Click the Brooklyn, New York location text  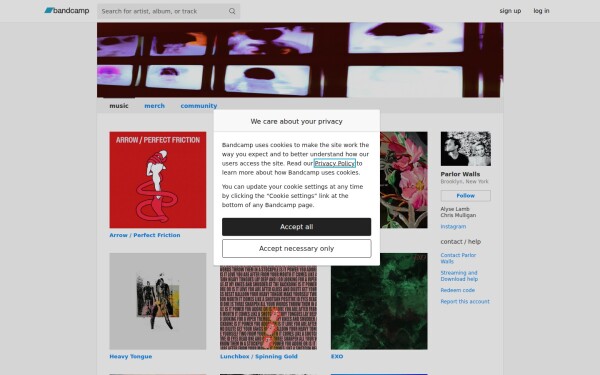464,181
